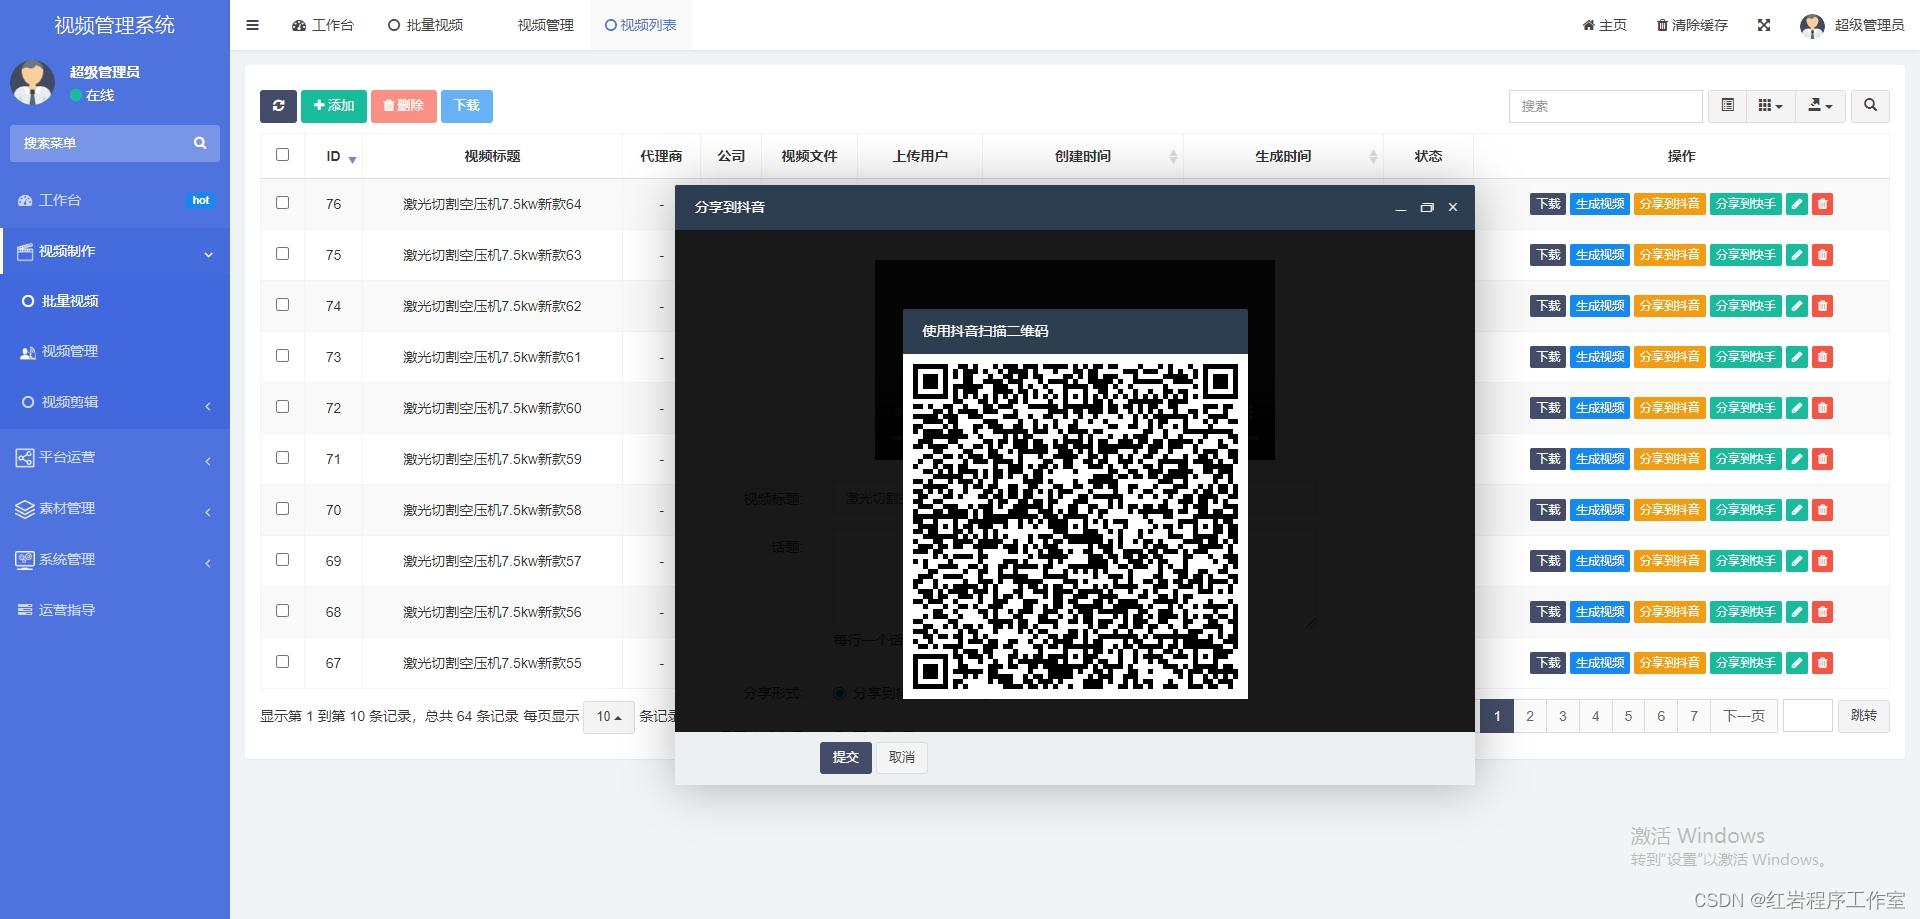Viewport: 1920px width, 919px height.
Task: Switch to the 批量视频 top tab
Action: pyautogui.click(x=426, y=25)
